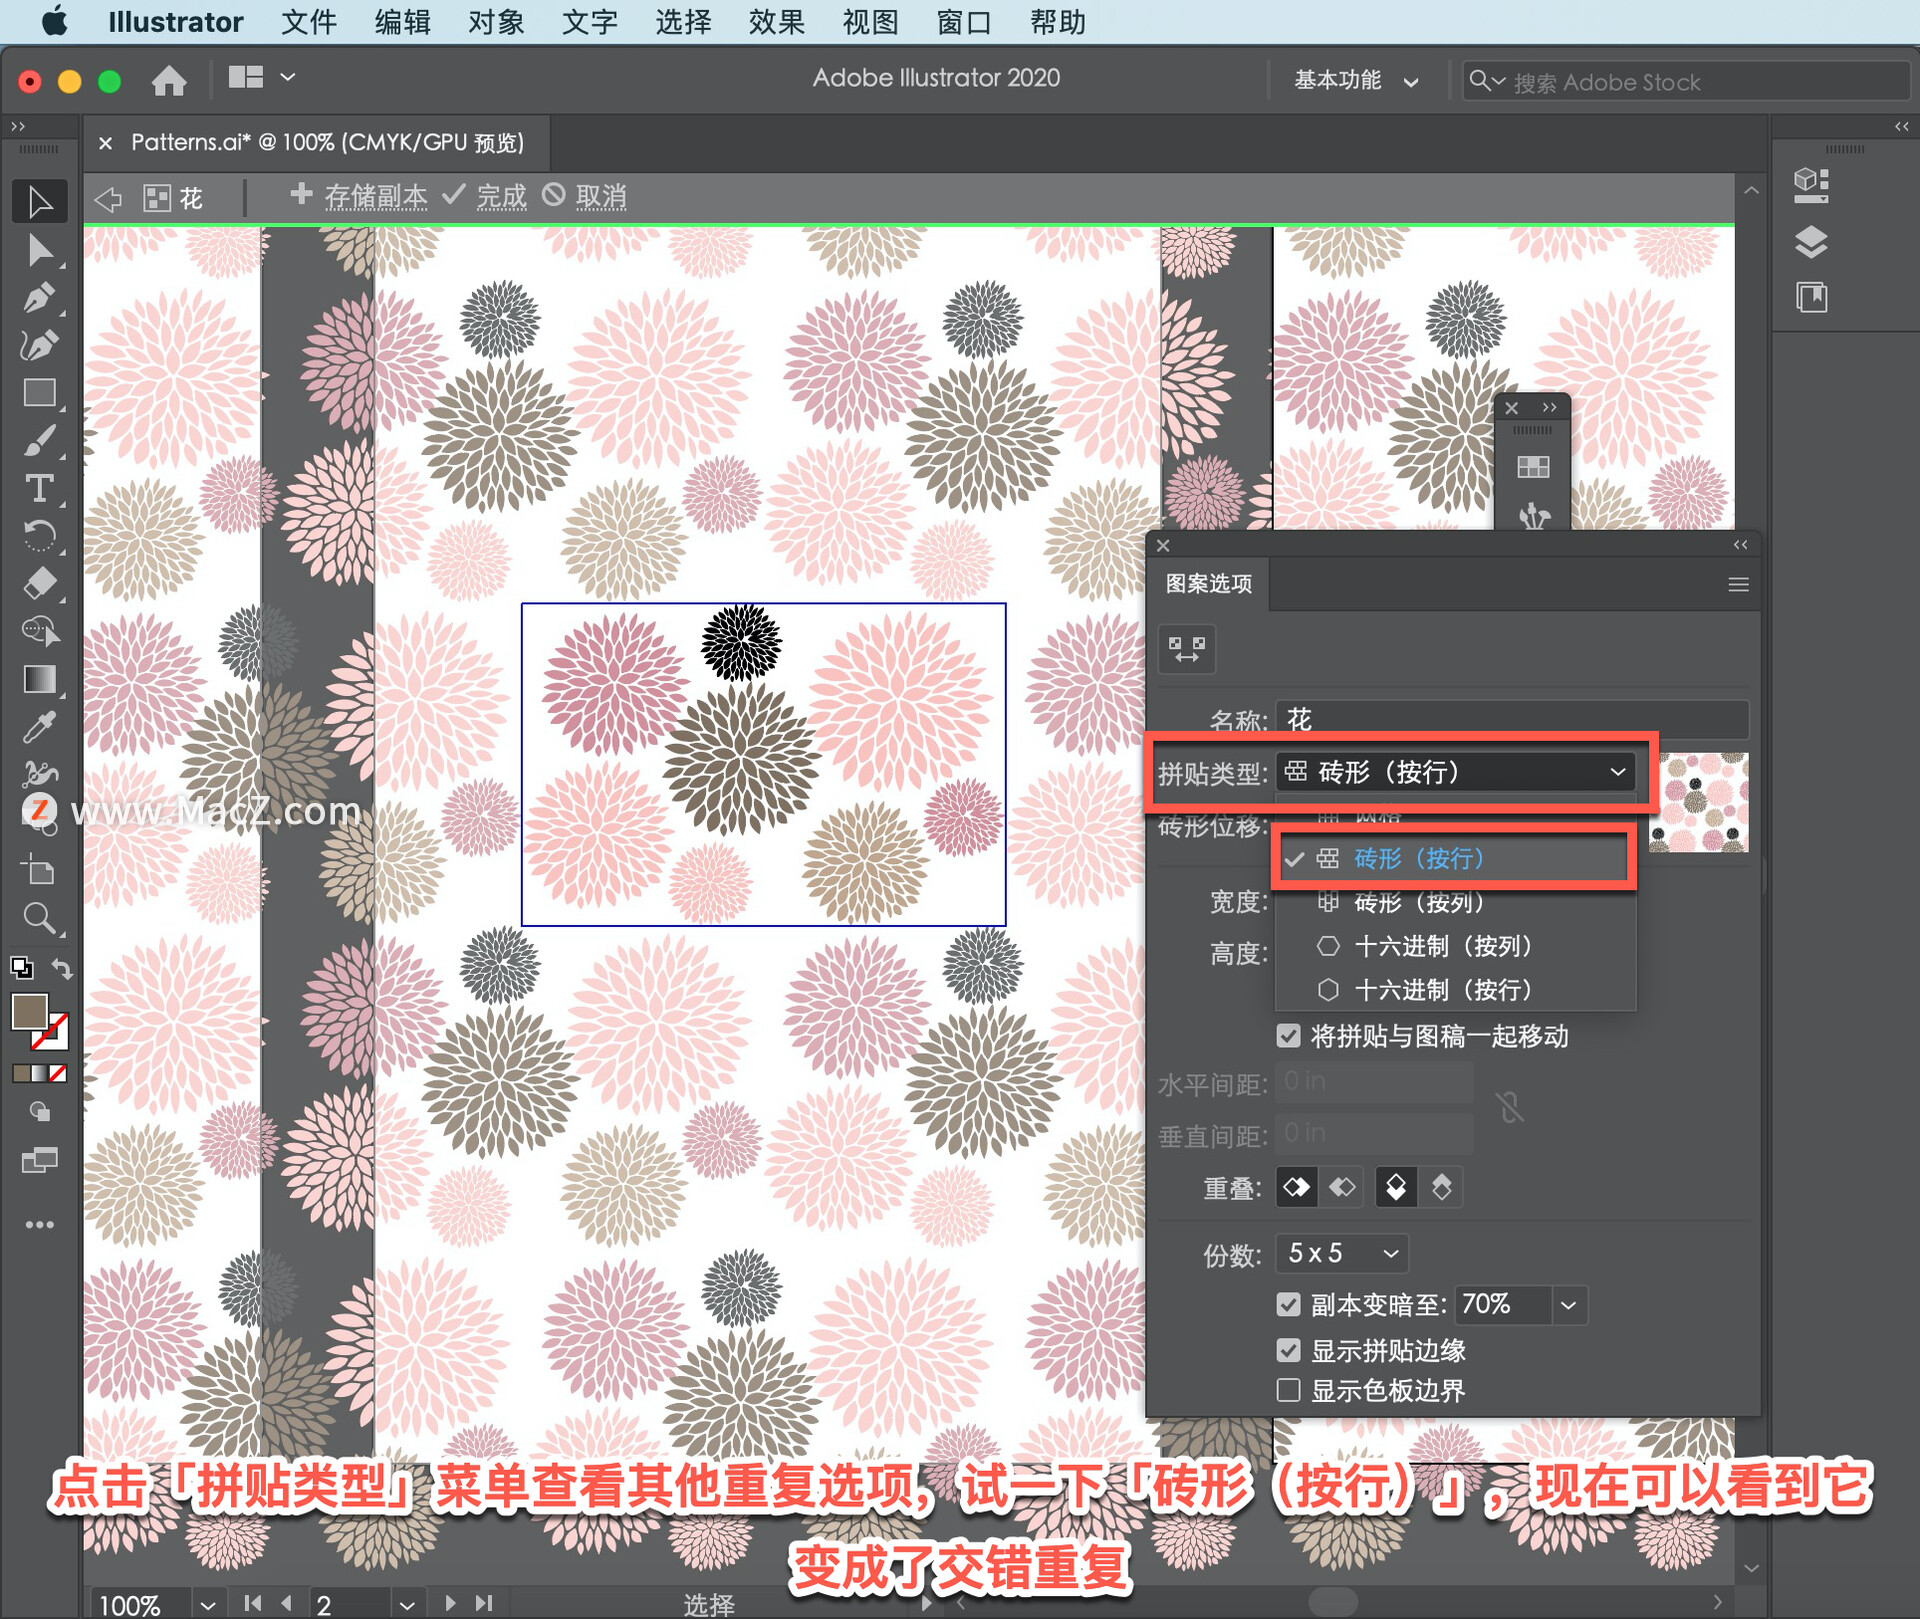
Task: Select the Eraser tool
Action: pos(39,583)
